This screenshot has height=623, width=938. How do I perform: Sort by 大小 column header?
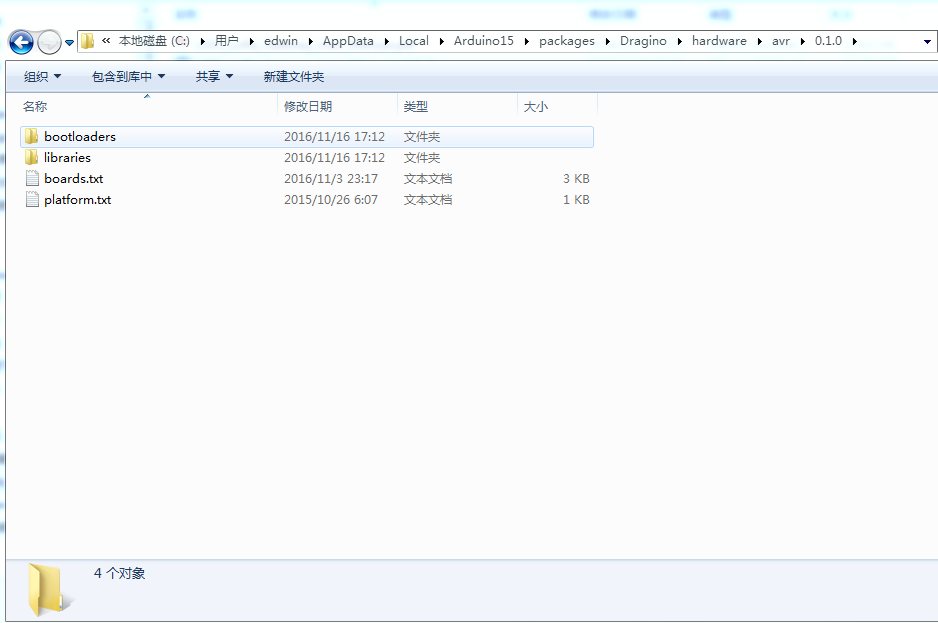pos(535,107)
